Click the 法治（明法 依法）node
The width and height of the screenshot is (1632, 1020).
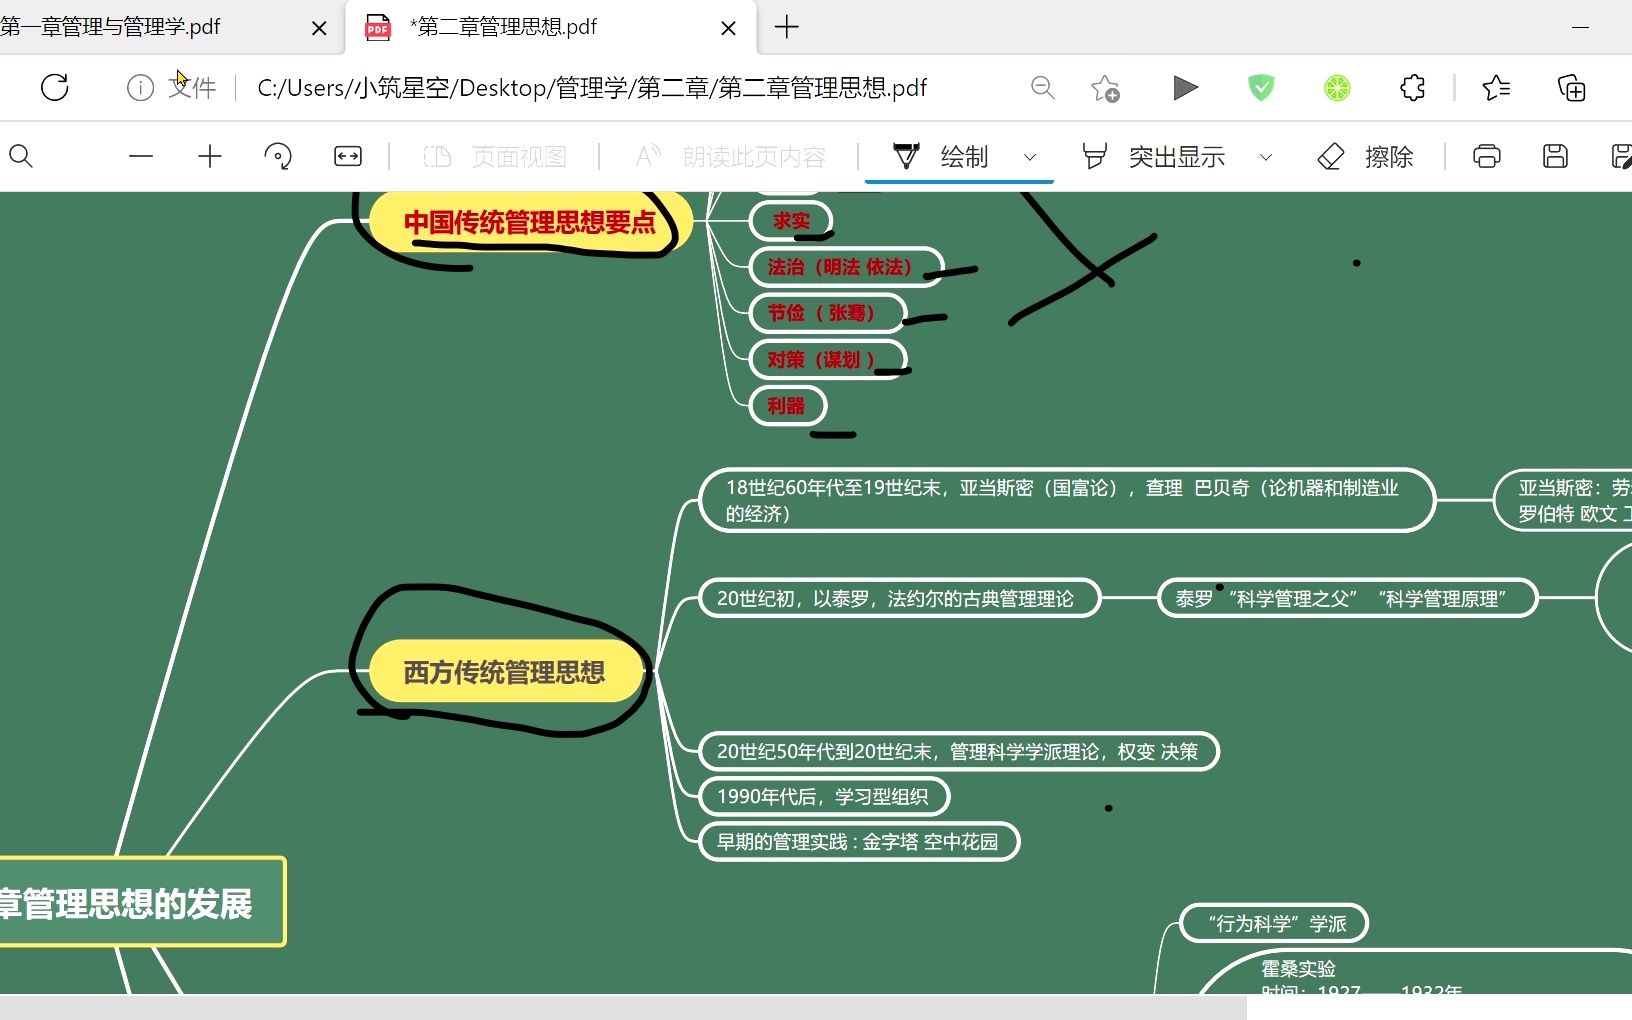(845, 267)
